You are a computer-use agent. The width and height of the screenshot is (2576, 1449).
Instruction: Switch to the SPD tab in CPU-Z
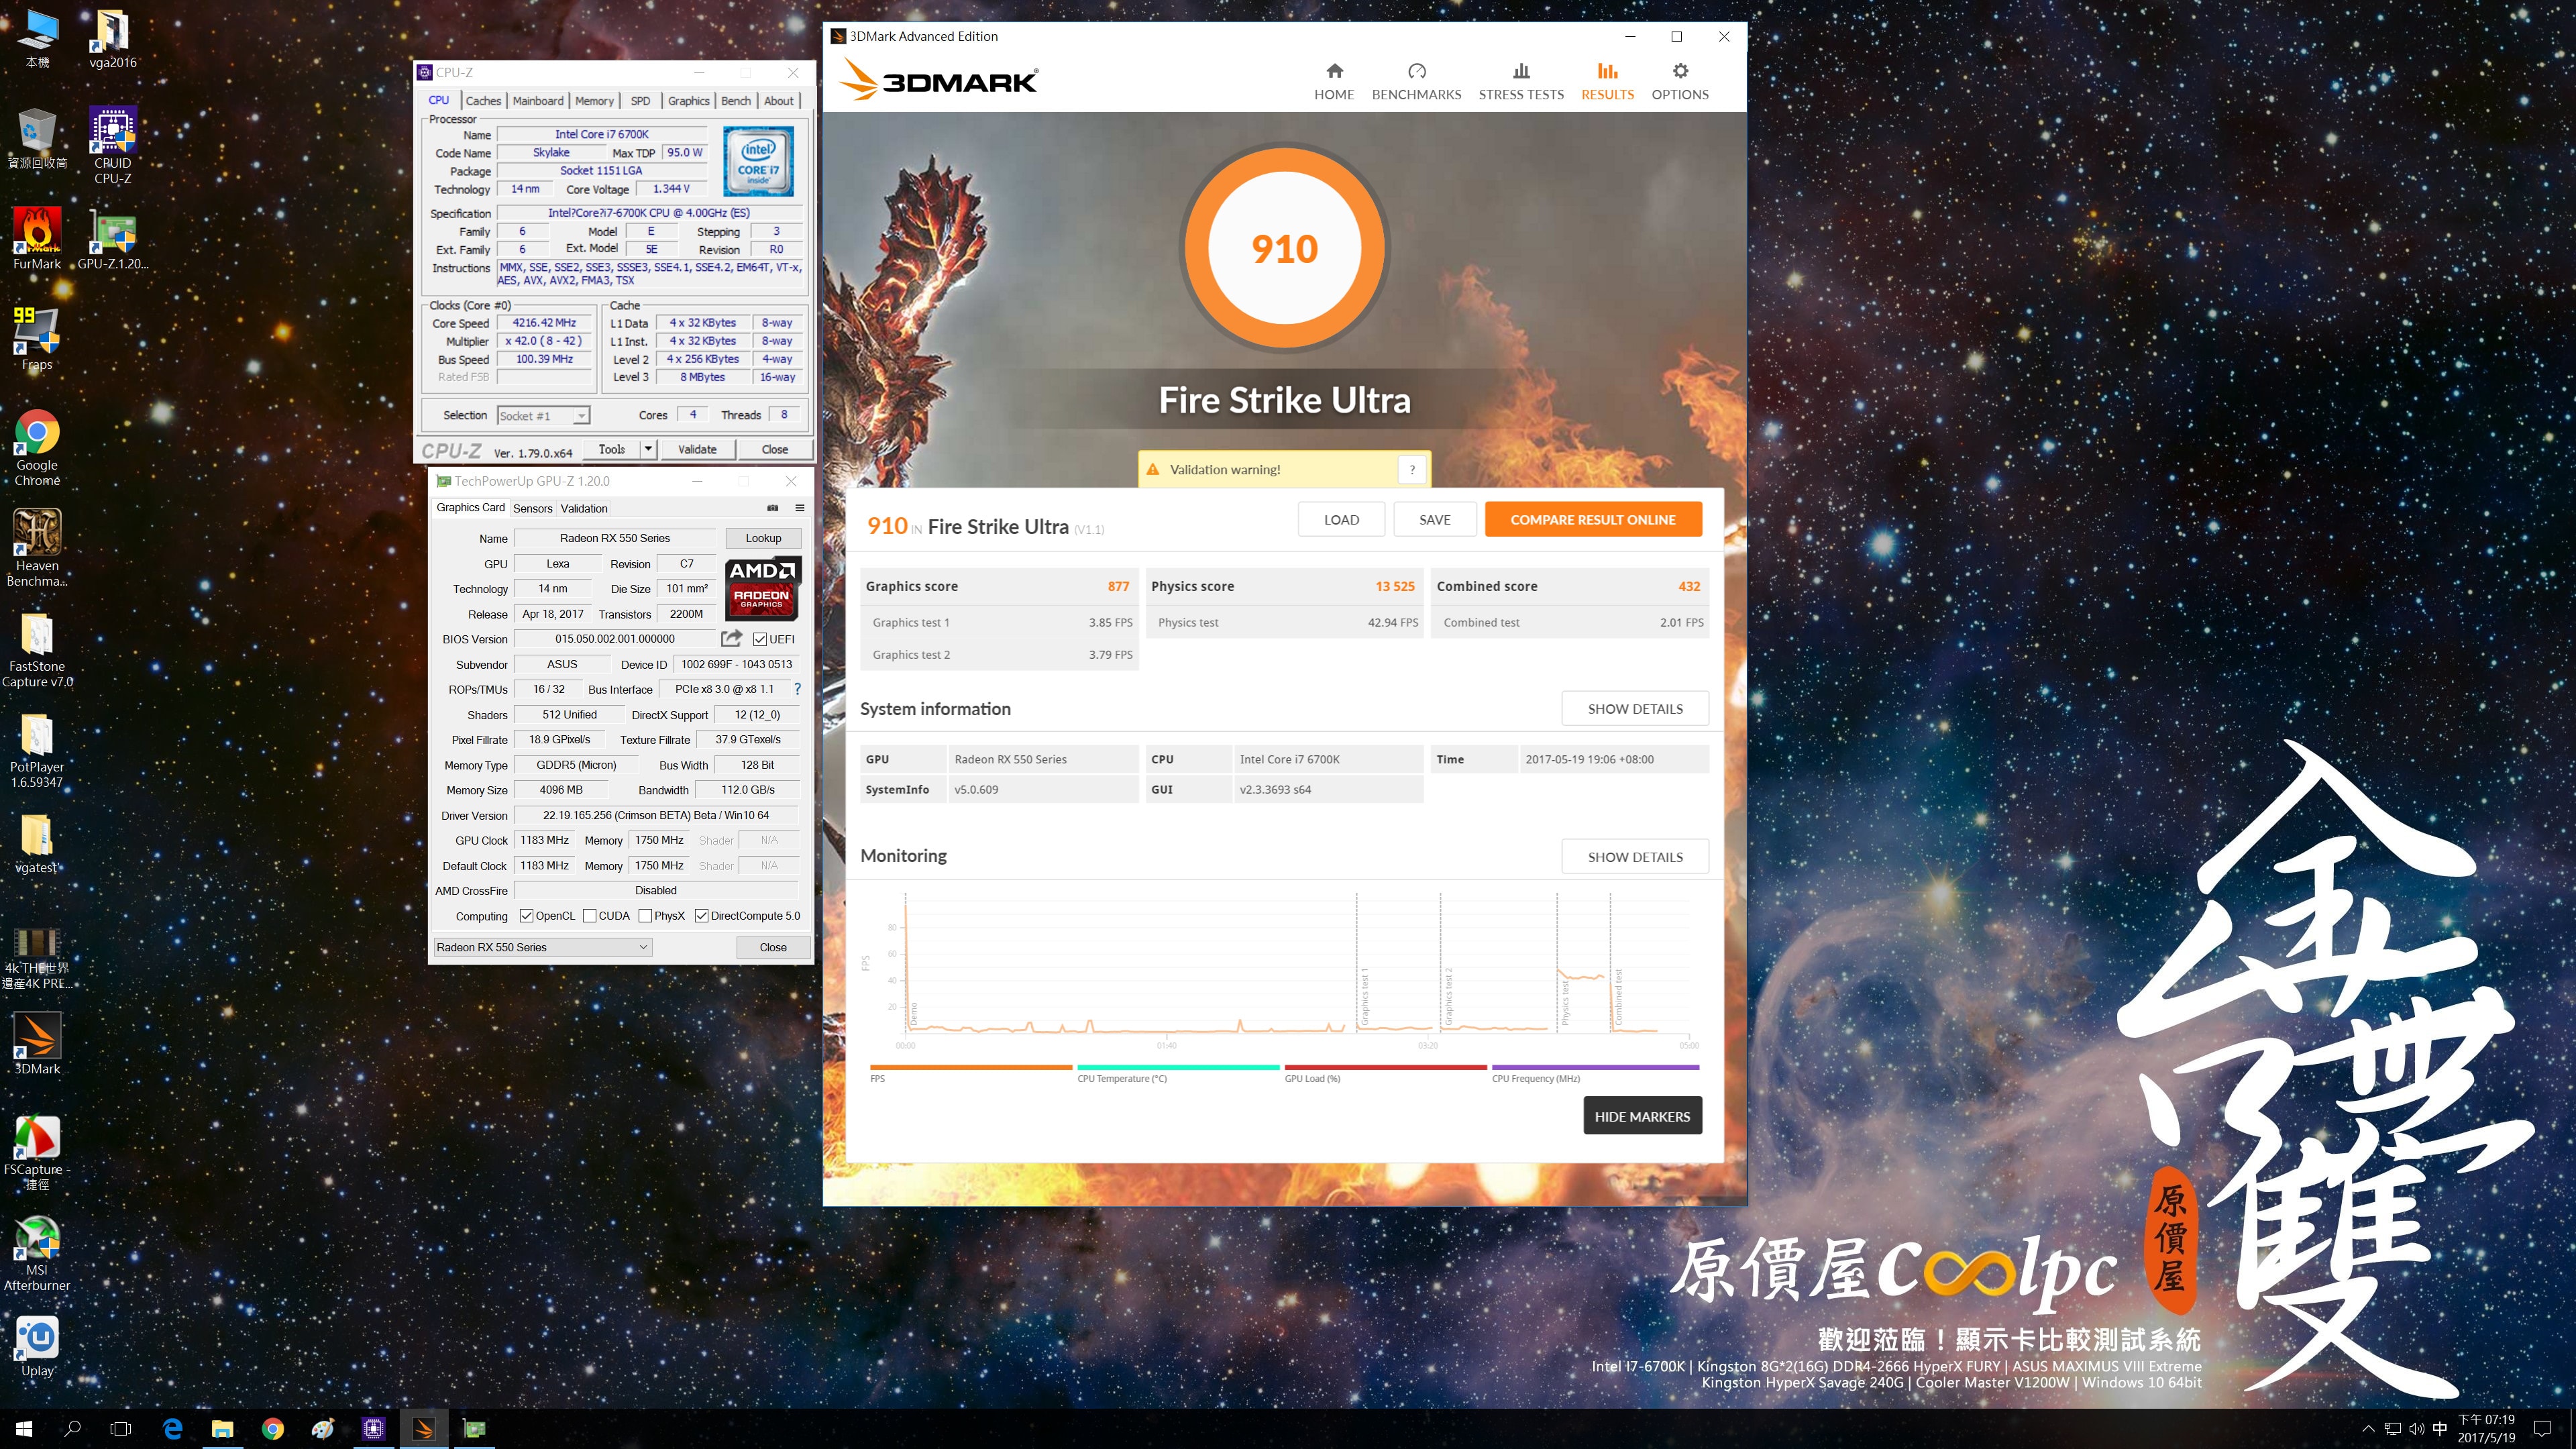(x=640, y=101)
